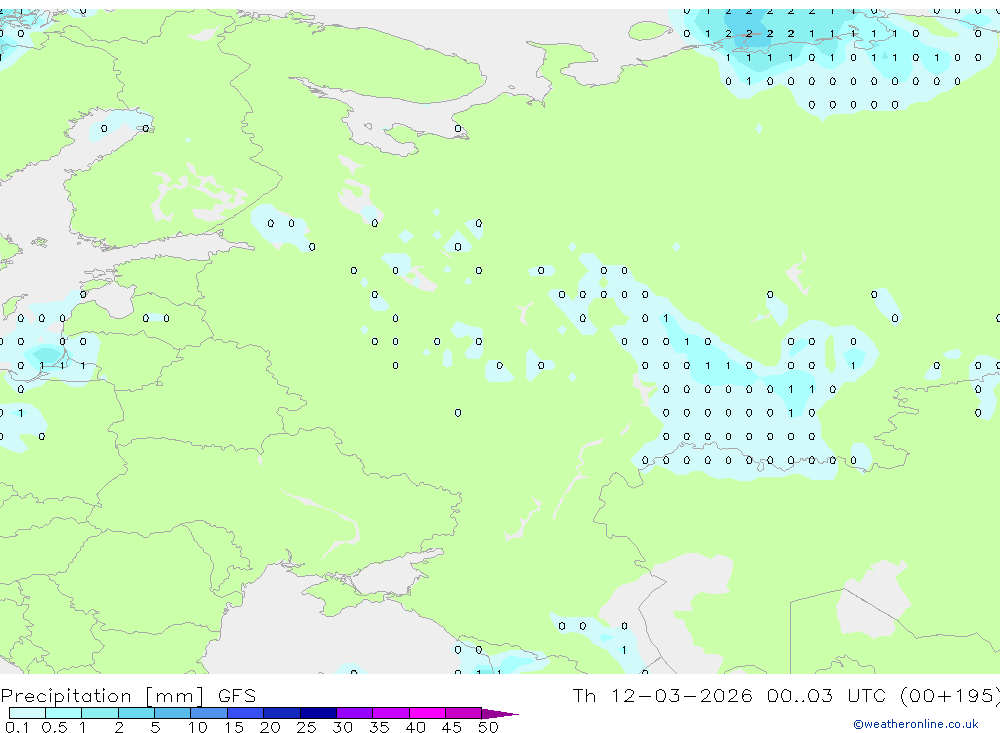Click the '35' legend scale label
This screenshot has width=1000, height=733.
(x=379, y=727)
